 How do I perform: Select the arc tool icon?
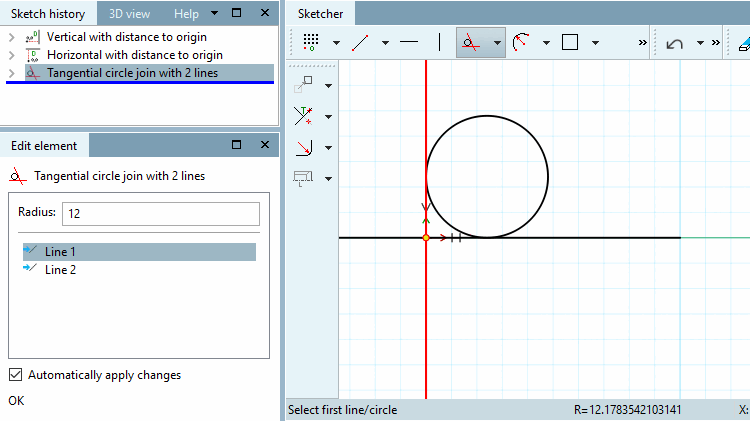point(521,42)
